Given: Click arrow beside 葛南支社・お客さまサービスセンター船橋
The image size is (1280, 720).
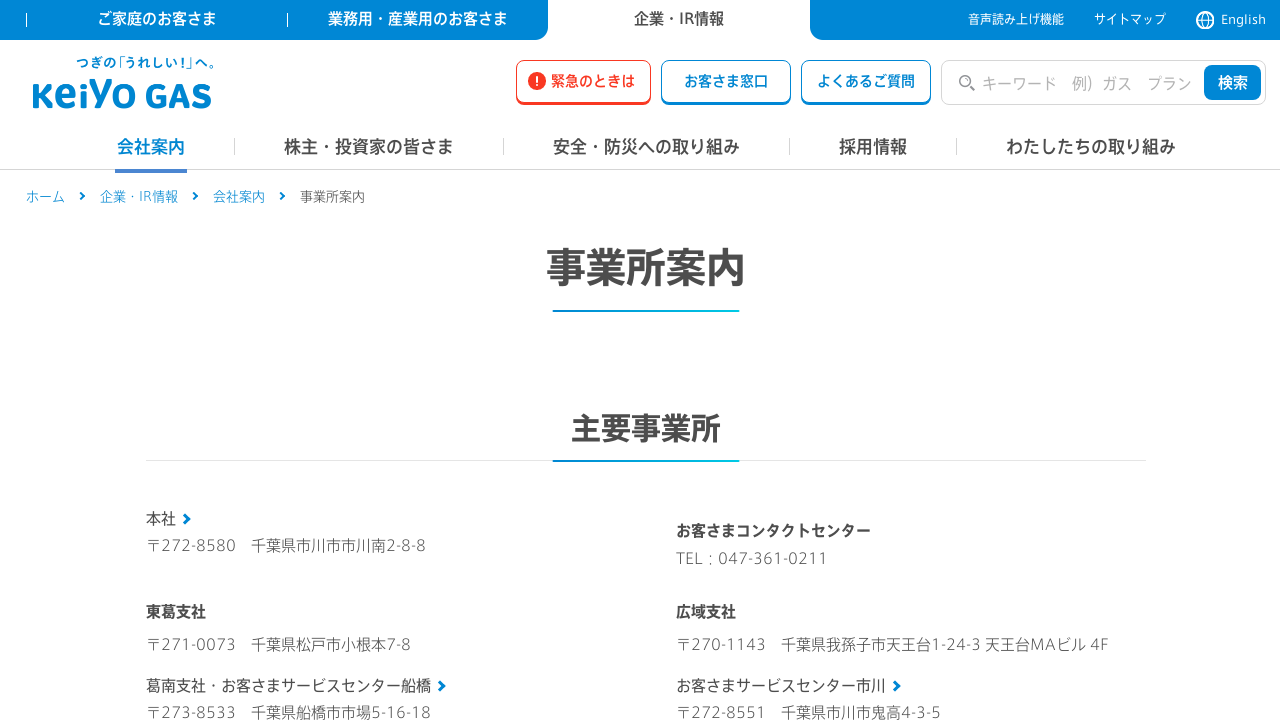Looking at the screenshot, I should click(442, 685).
